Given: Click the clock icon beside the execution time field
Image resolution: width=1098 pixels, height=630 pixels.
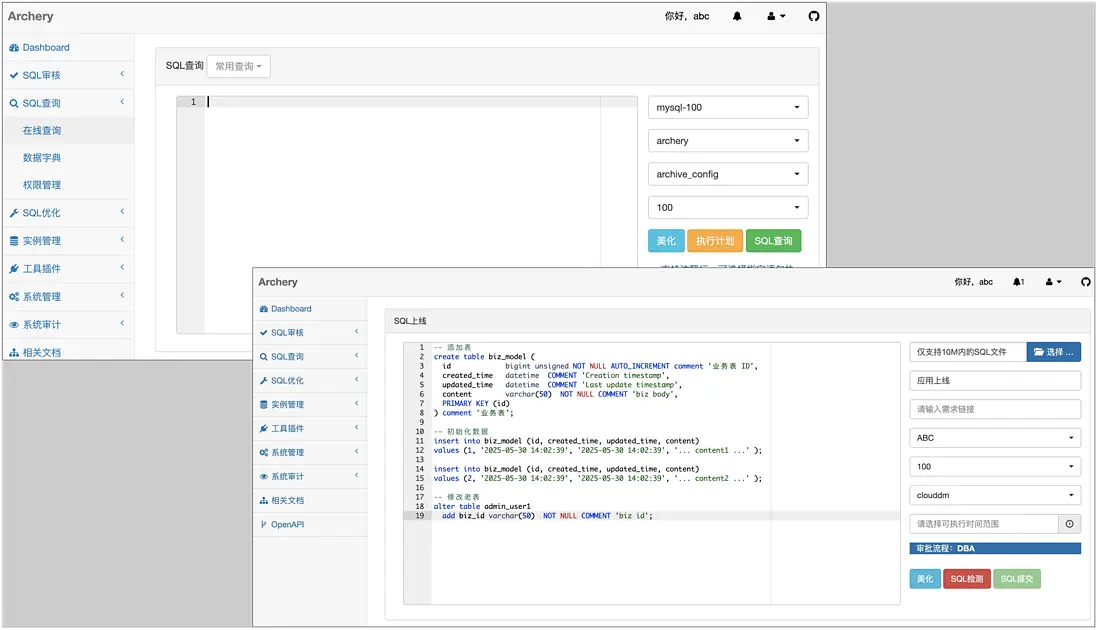Looking at the screenshot, I should (1069, 524).
